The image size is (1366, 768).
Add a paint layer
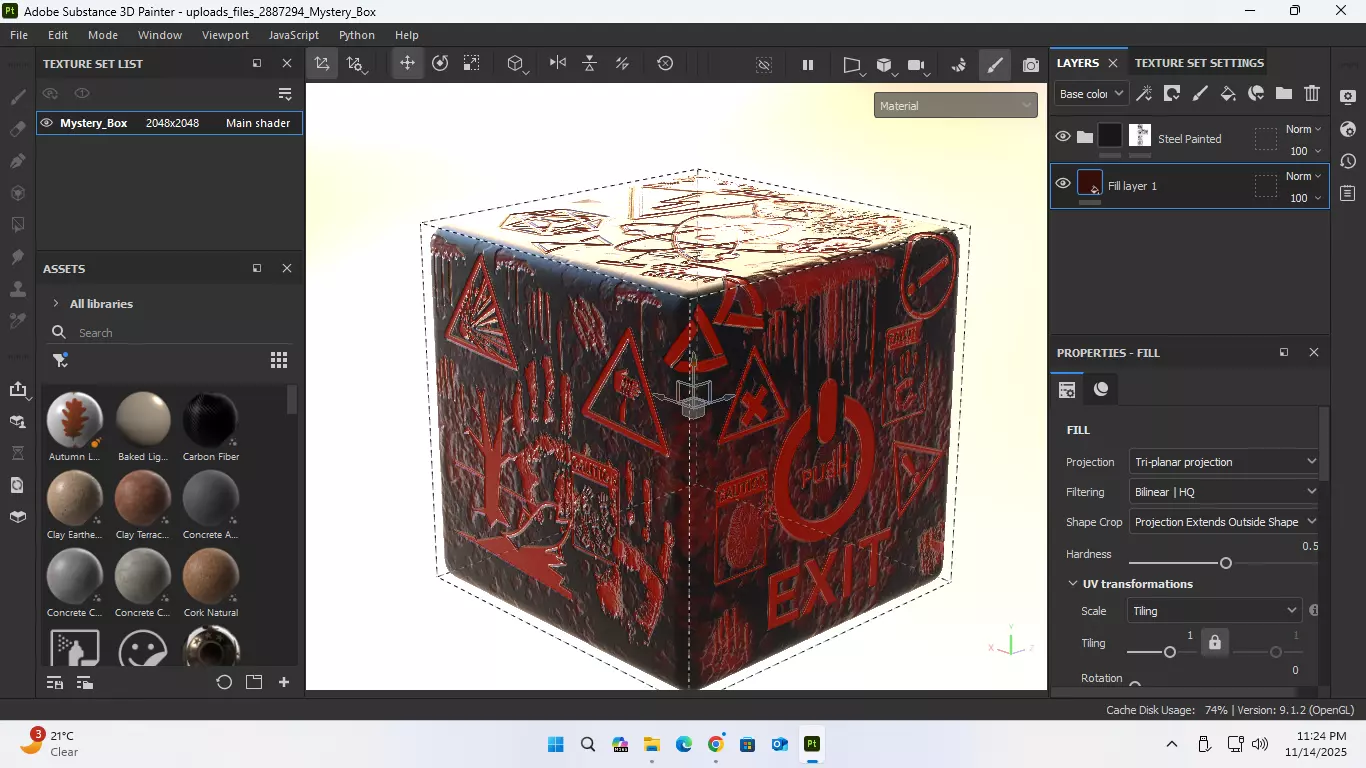[1200, 93]
